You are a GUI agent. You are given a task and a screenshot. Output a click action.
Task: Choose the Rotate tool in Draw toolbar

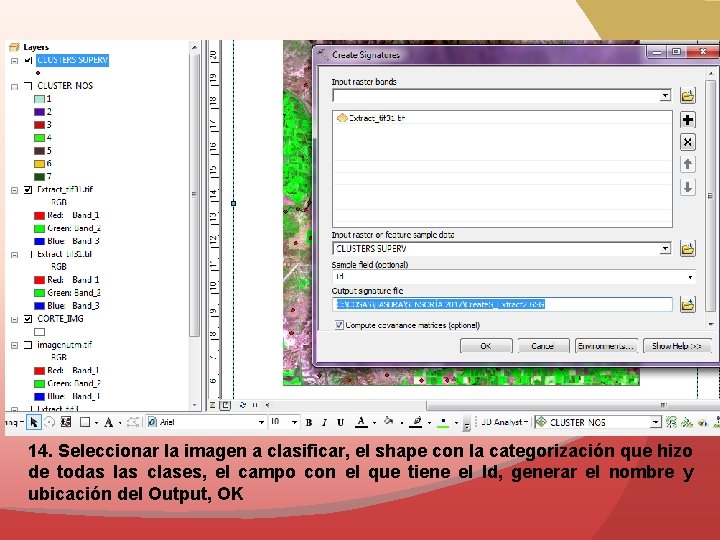pos(50,422)
